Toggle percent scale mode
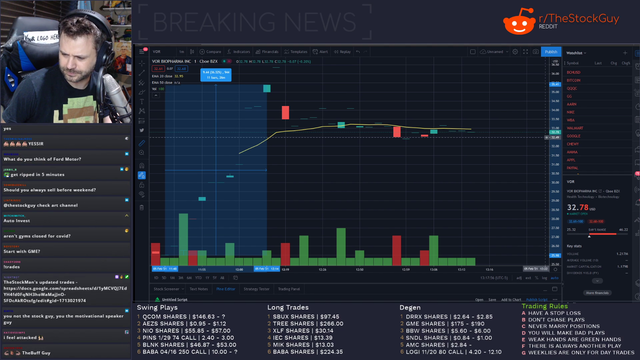This screenshot has width=640, height=360. [537, 278]
